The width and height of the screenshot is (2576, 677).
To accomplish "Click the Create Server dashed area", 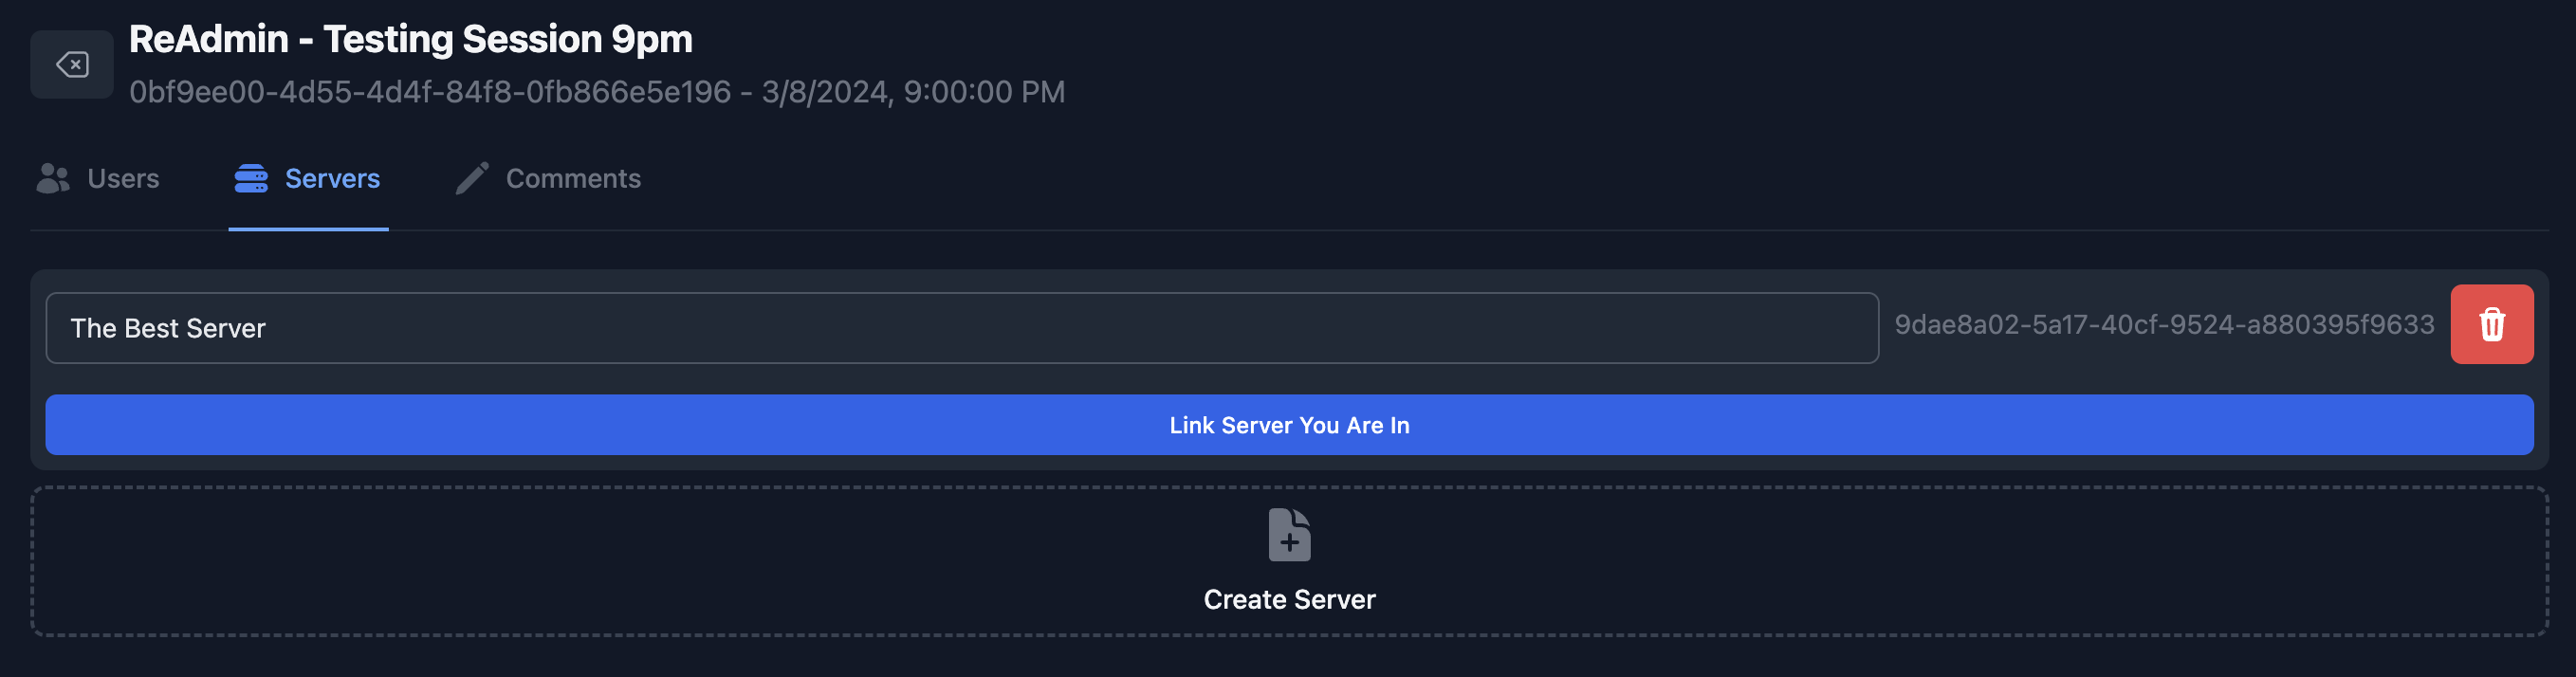I will pos(1289,561).
